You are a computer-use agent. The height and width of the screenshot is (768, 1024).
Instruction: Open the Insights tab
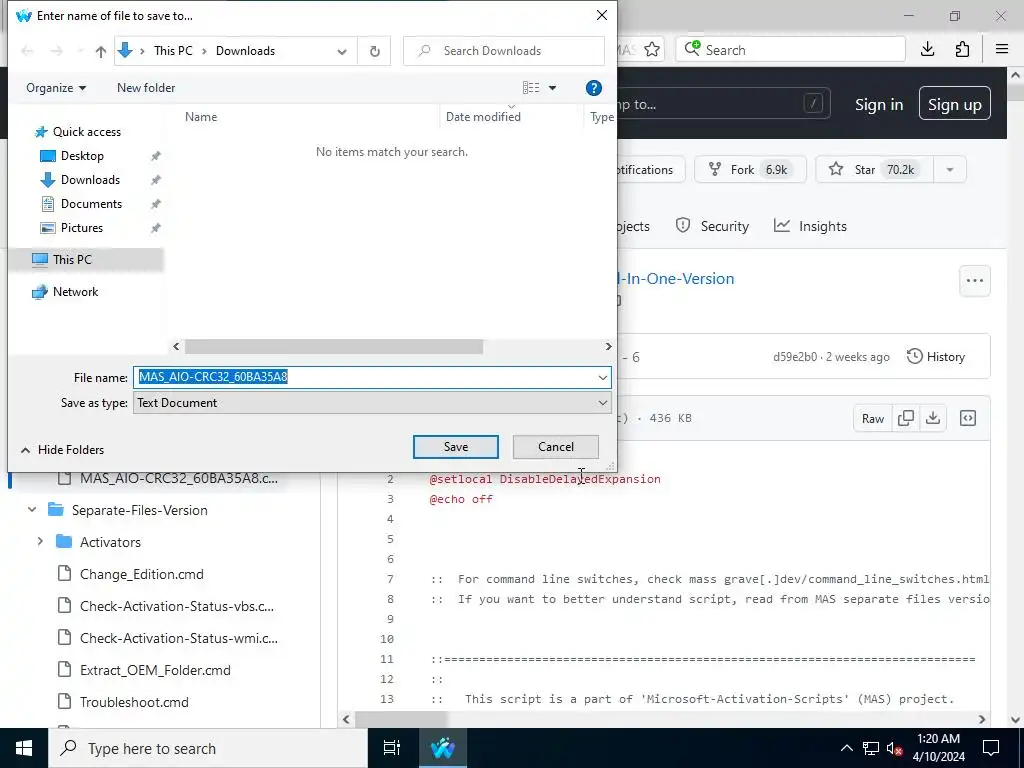click(810, 226)
